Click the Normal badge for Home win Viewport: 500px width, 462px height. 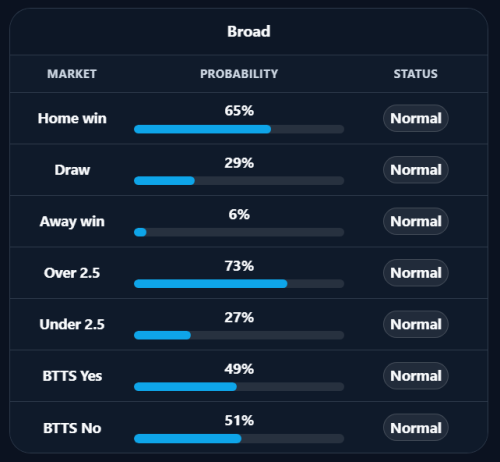tap(415, 118)
